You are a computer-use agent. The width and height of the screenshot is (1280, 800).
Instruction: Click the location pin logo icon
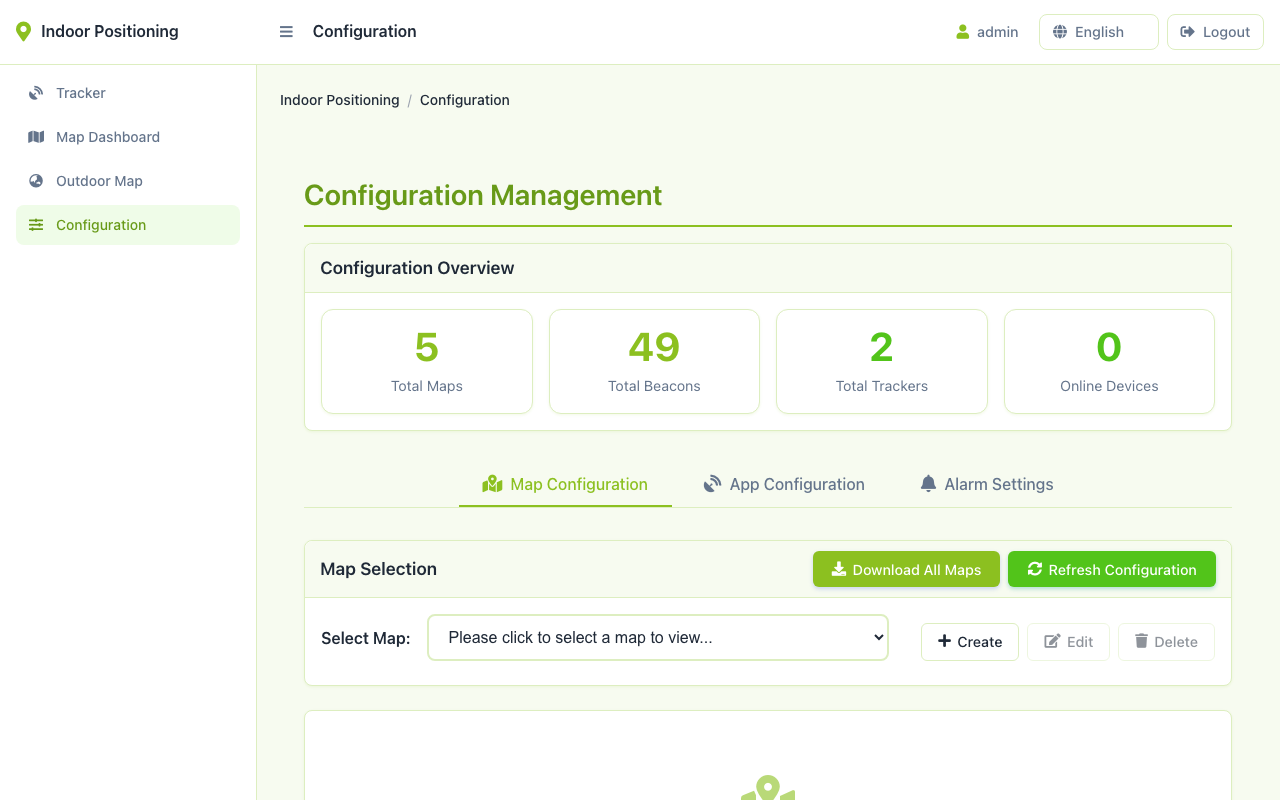[23, 32]
